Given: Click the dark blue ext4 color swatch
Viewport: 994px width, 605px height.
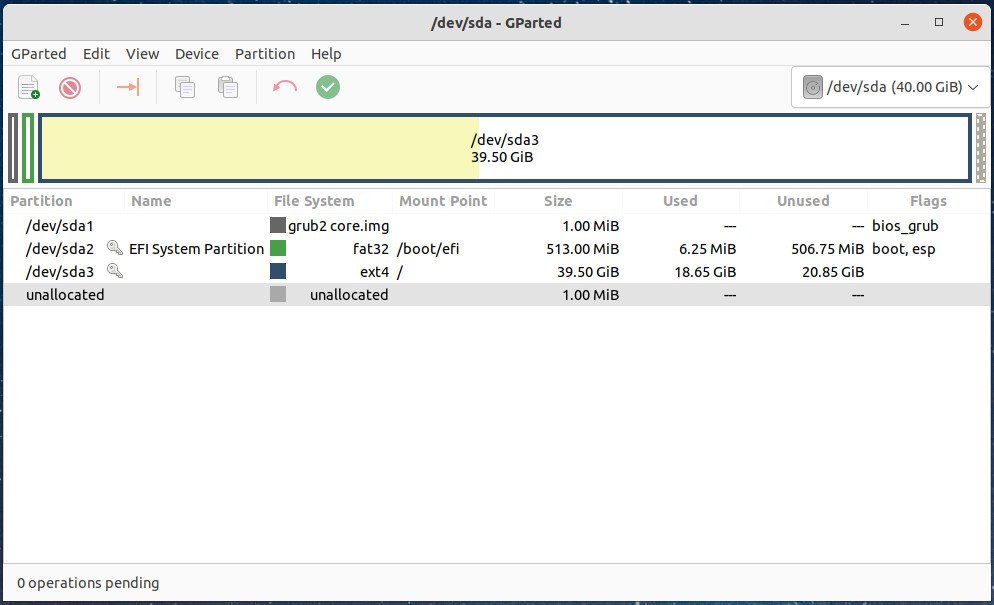Looking at the screenshot, I should click(x=278, y=271).
